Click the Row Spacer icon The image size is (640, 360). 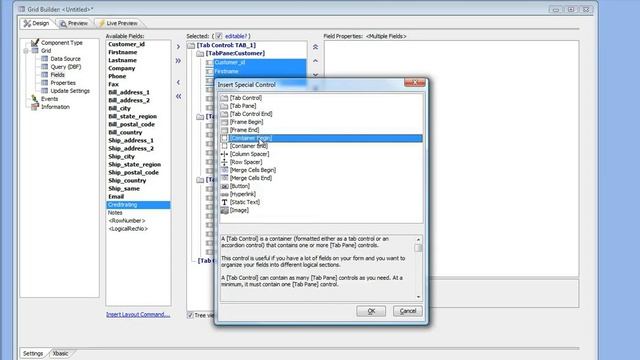[x=224, y=162]
